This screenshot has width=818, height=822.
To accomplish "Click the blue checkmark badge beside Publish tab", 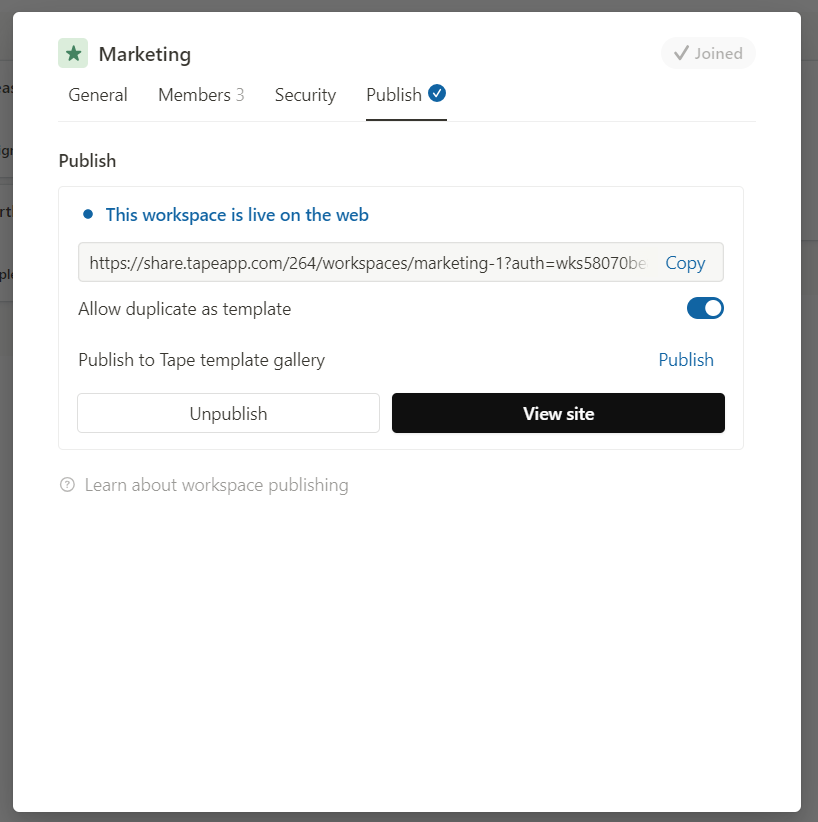I will [437, 93].
